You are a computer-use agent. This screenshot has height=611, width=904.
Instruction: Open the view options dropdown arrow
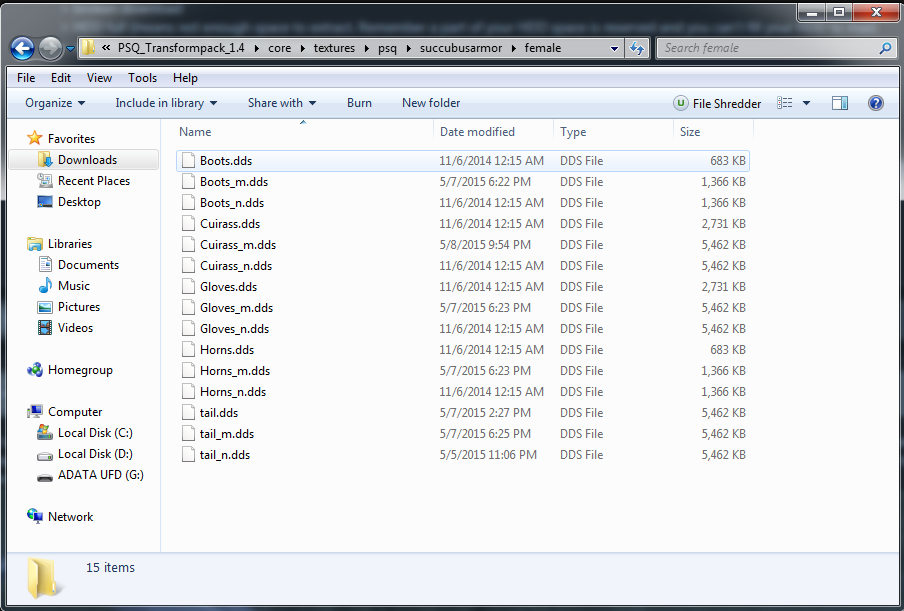807,103
